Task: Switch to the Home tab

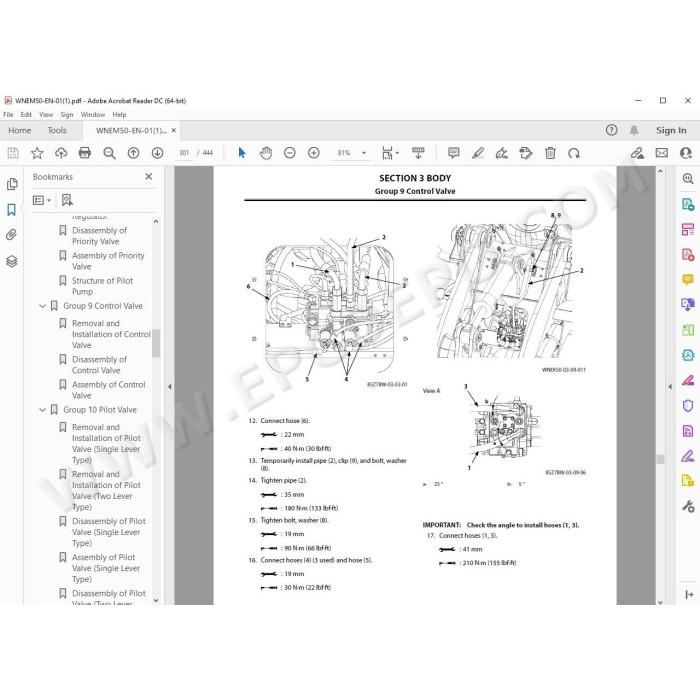Action: coord(20,130)
